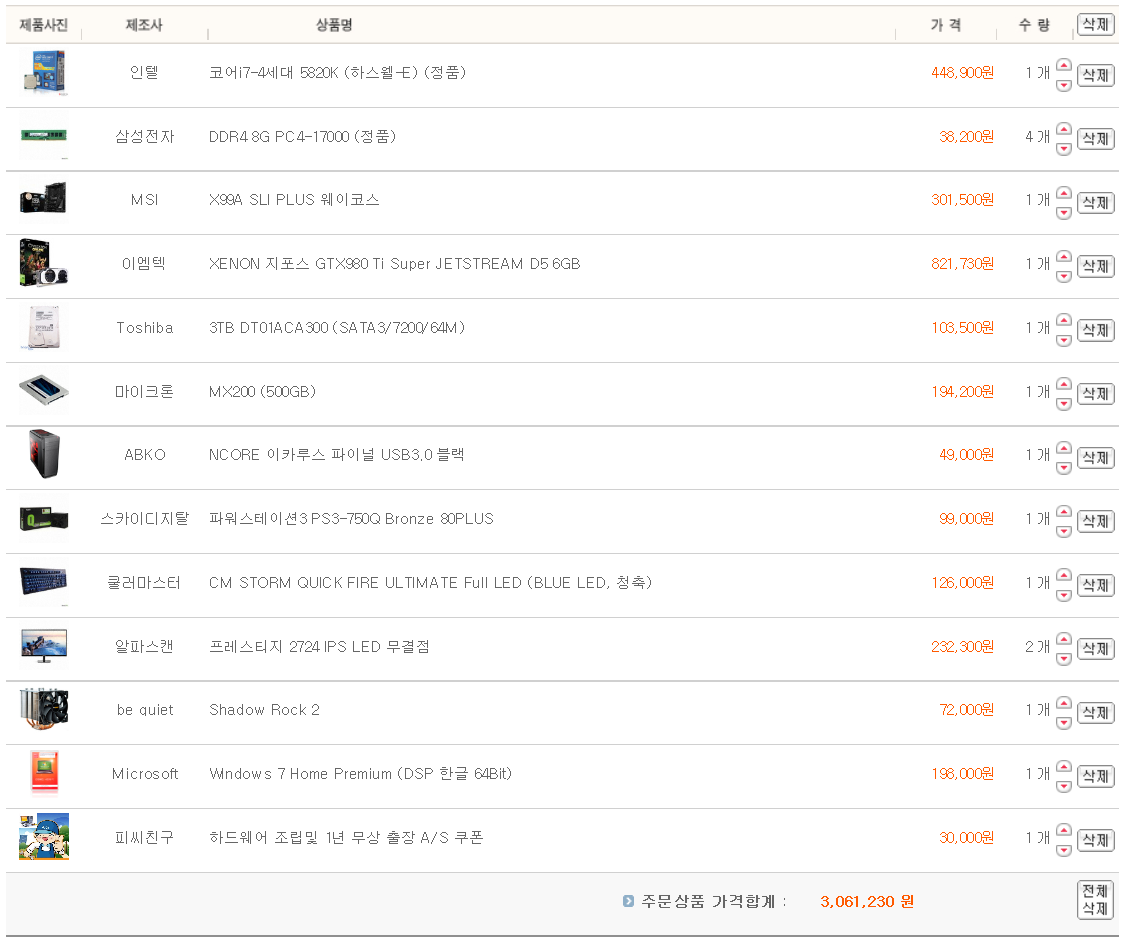Viewport: 1124px width, 942px height.
Task: Delete the Toshiba 3TB DT01ACA300 row
Action: (x=1095, y=330)
